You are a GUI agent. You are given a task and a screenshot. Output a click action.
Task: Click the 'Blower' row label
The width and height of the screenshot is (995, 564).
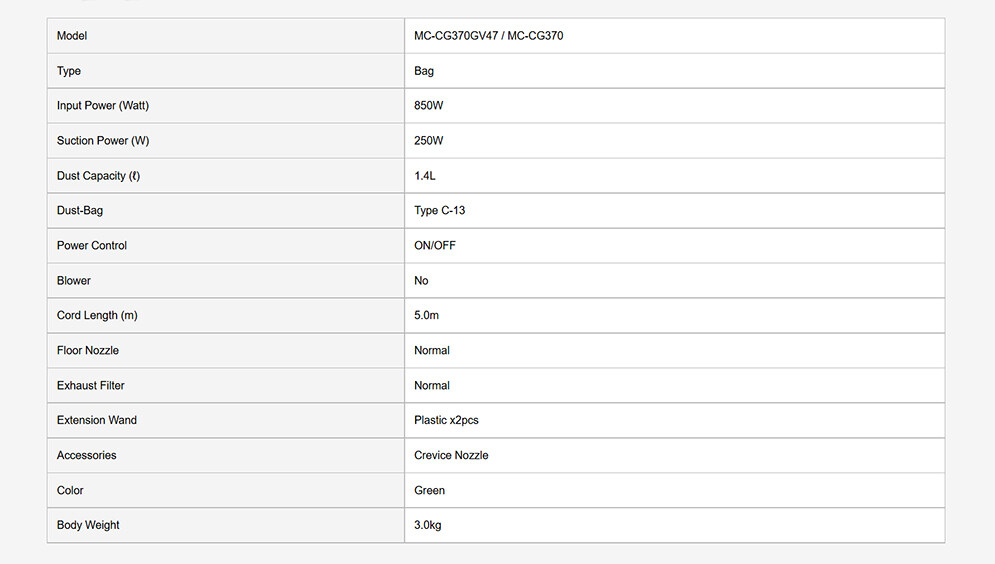tap(74, 281)
